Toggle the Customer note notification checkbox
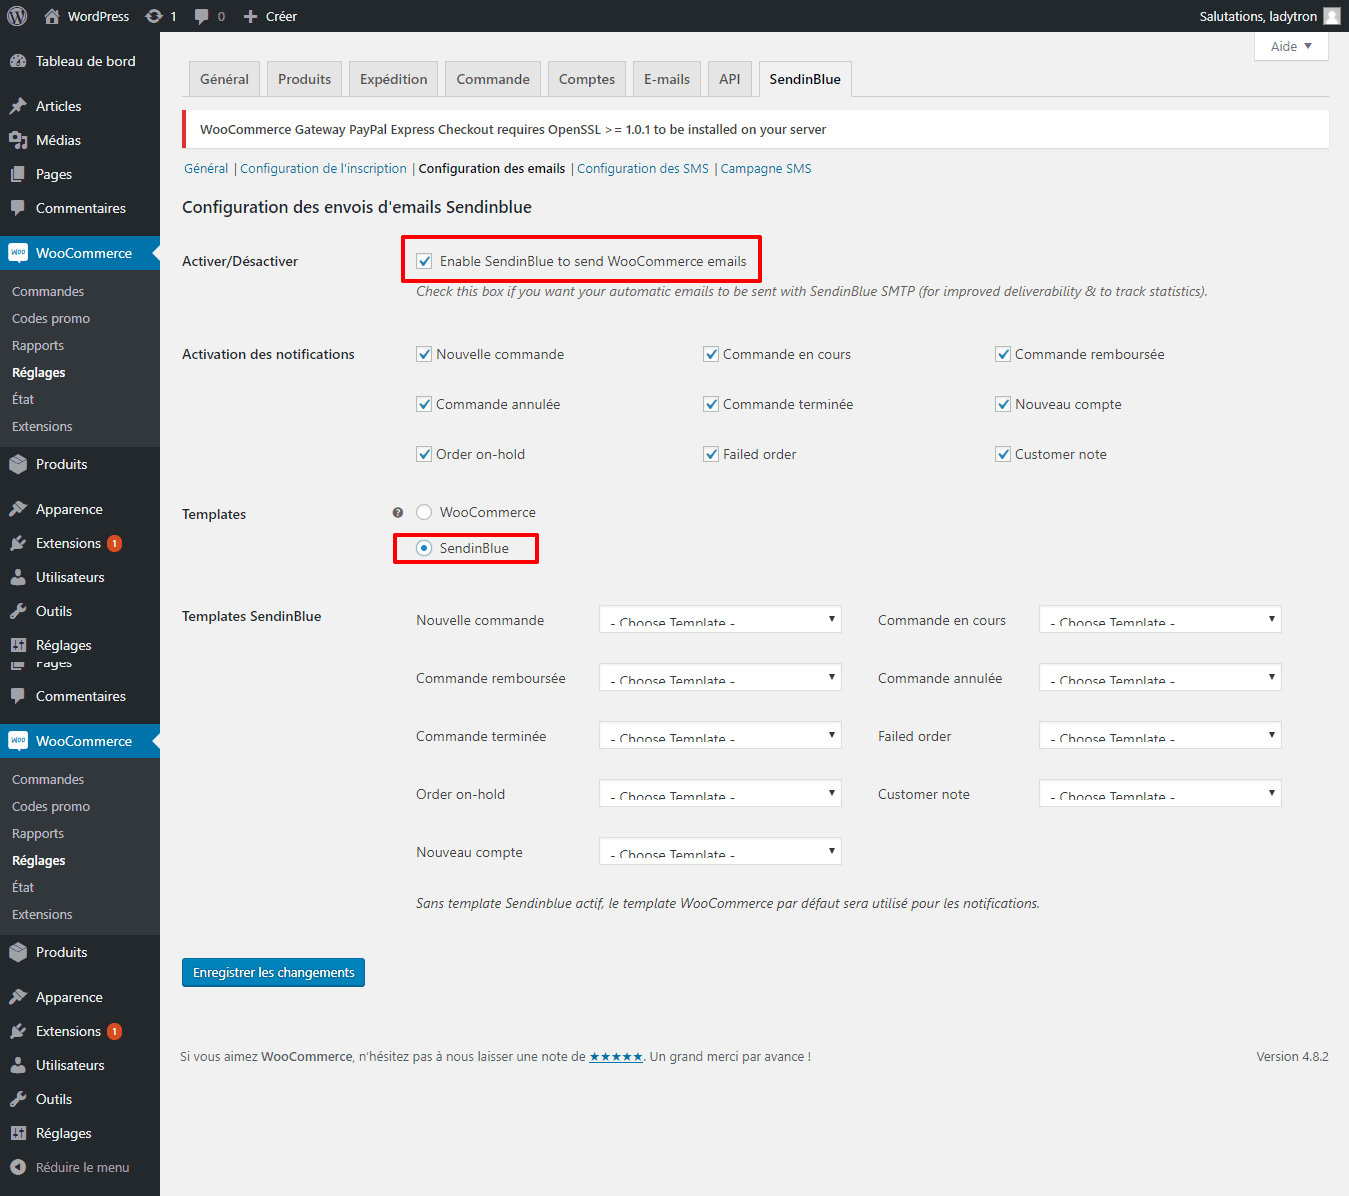This screenshot has width=1349, height=1196. (1003, 454)
